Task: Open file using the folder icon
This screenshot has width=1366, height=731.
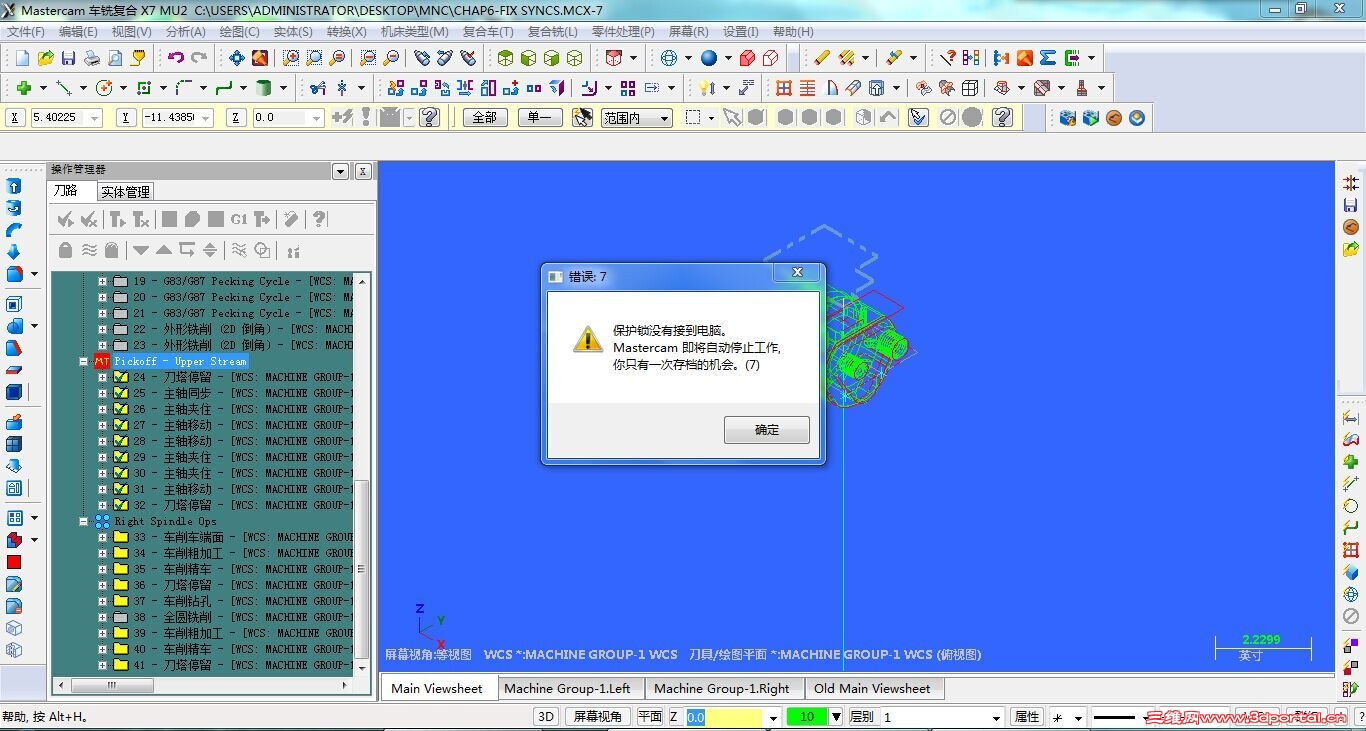Action: tap(45, 58)
